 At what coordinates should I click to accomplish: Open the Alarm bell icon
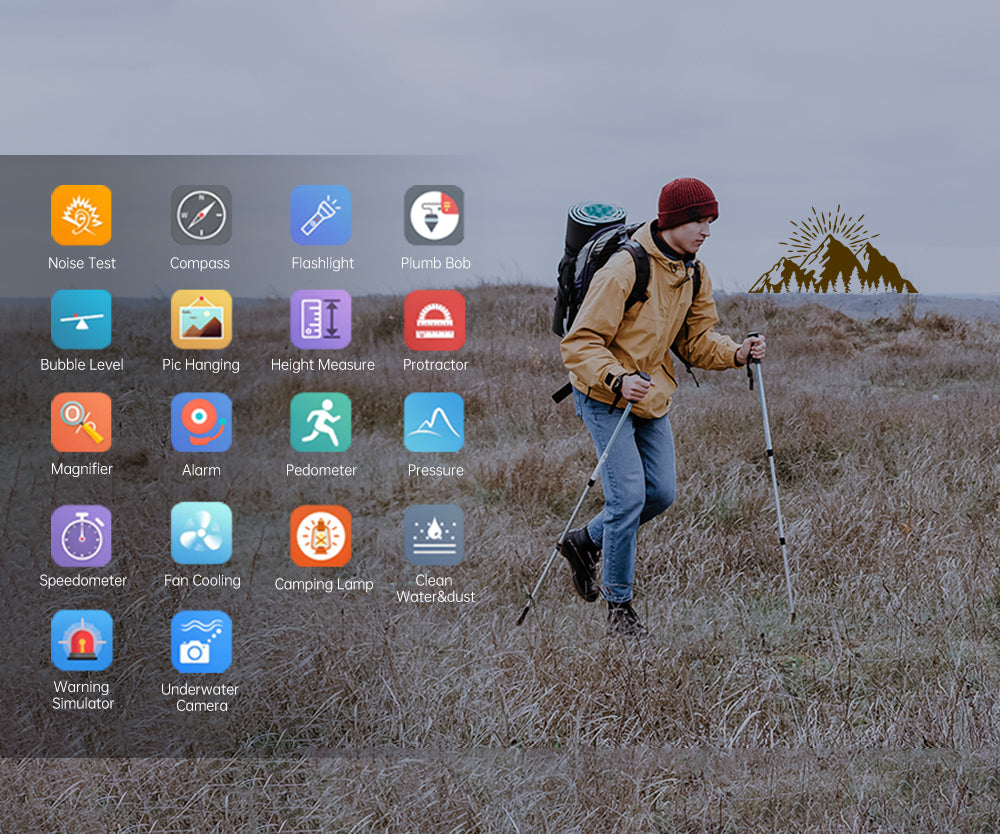[201, 422]
